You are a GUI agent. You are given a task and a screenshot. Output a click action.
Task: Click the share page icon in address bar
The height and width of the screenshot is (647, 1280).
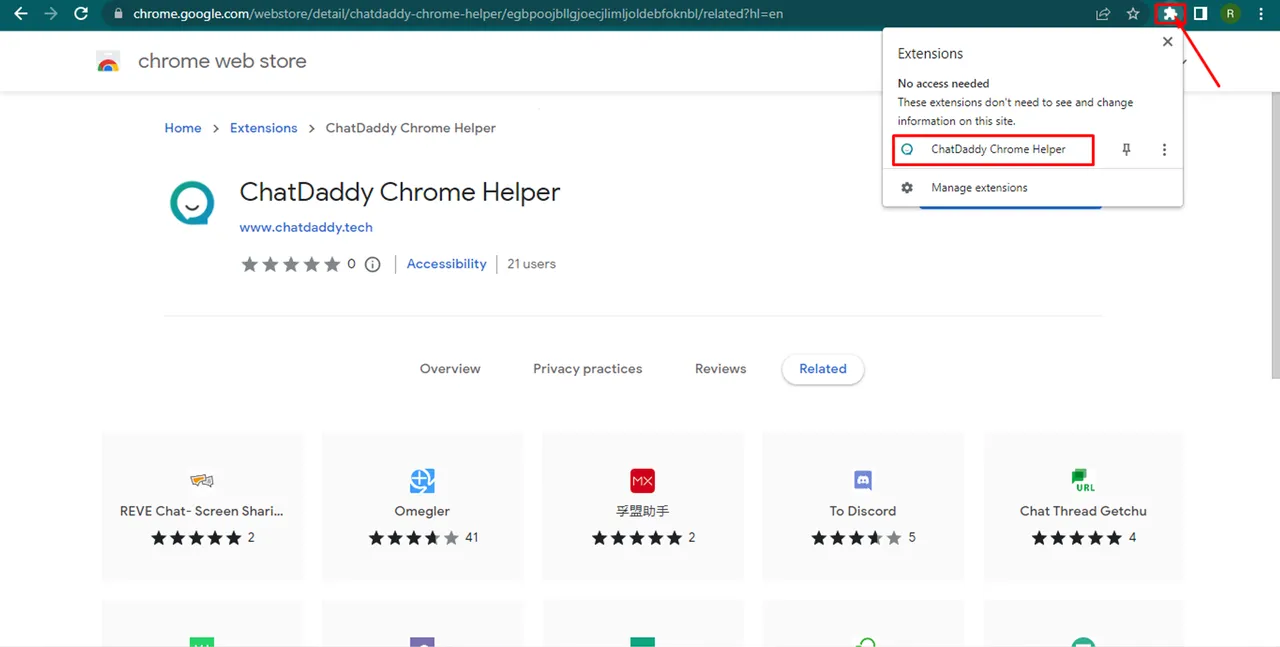[1103, 14]
